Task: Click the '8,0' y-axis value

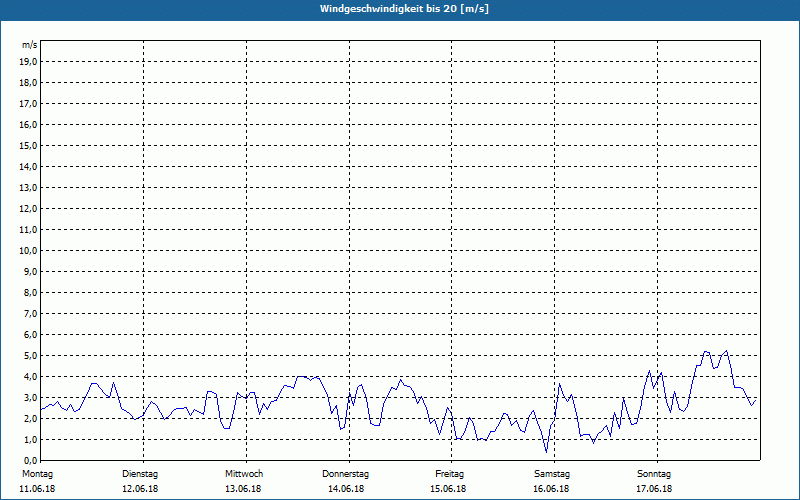Action: (30, 292)
